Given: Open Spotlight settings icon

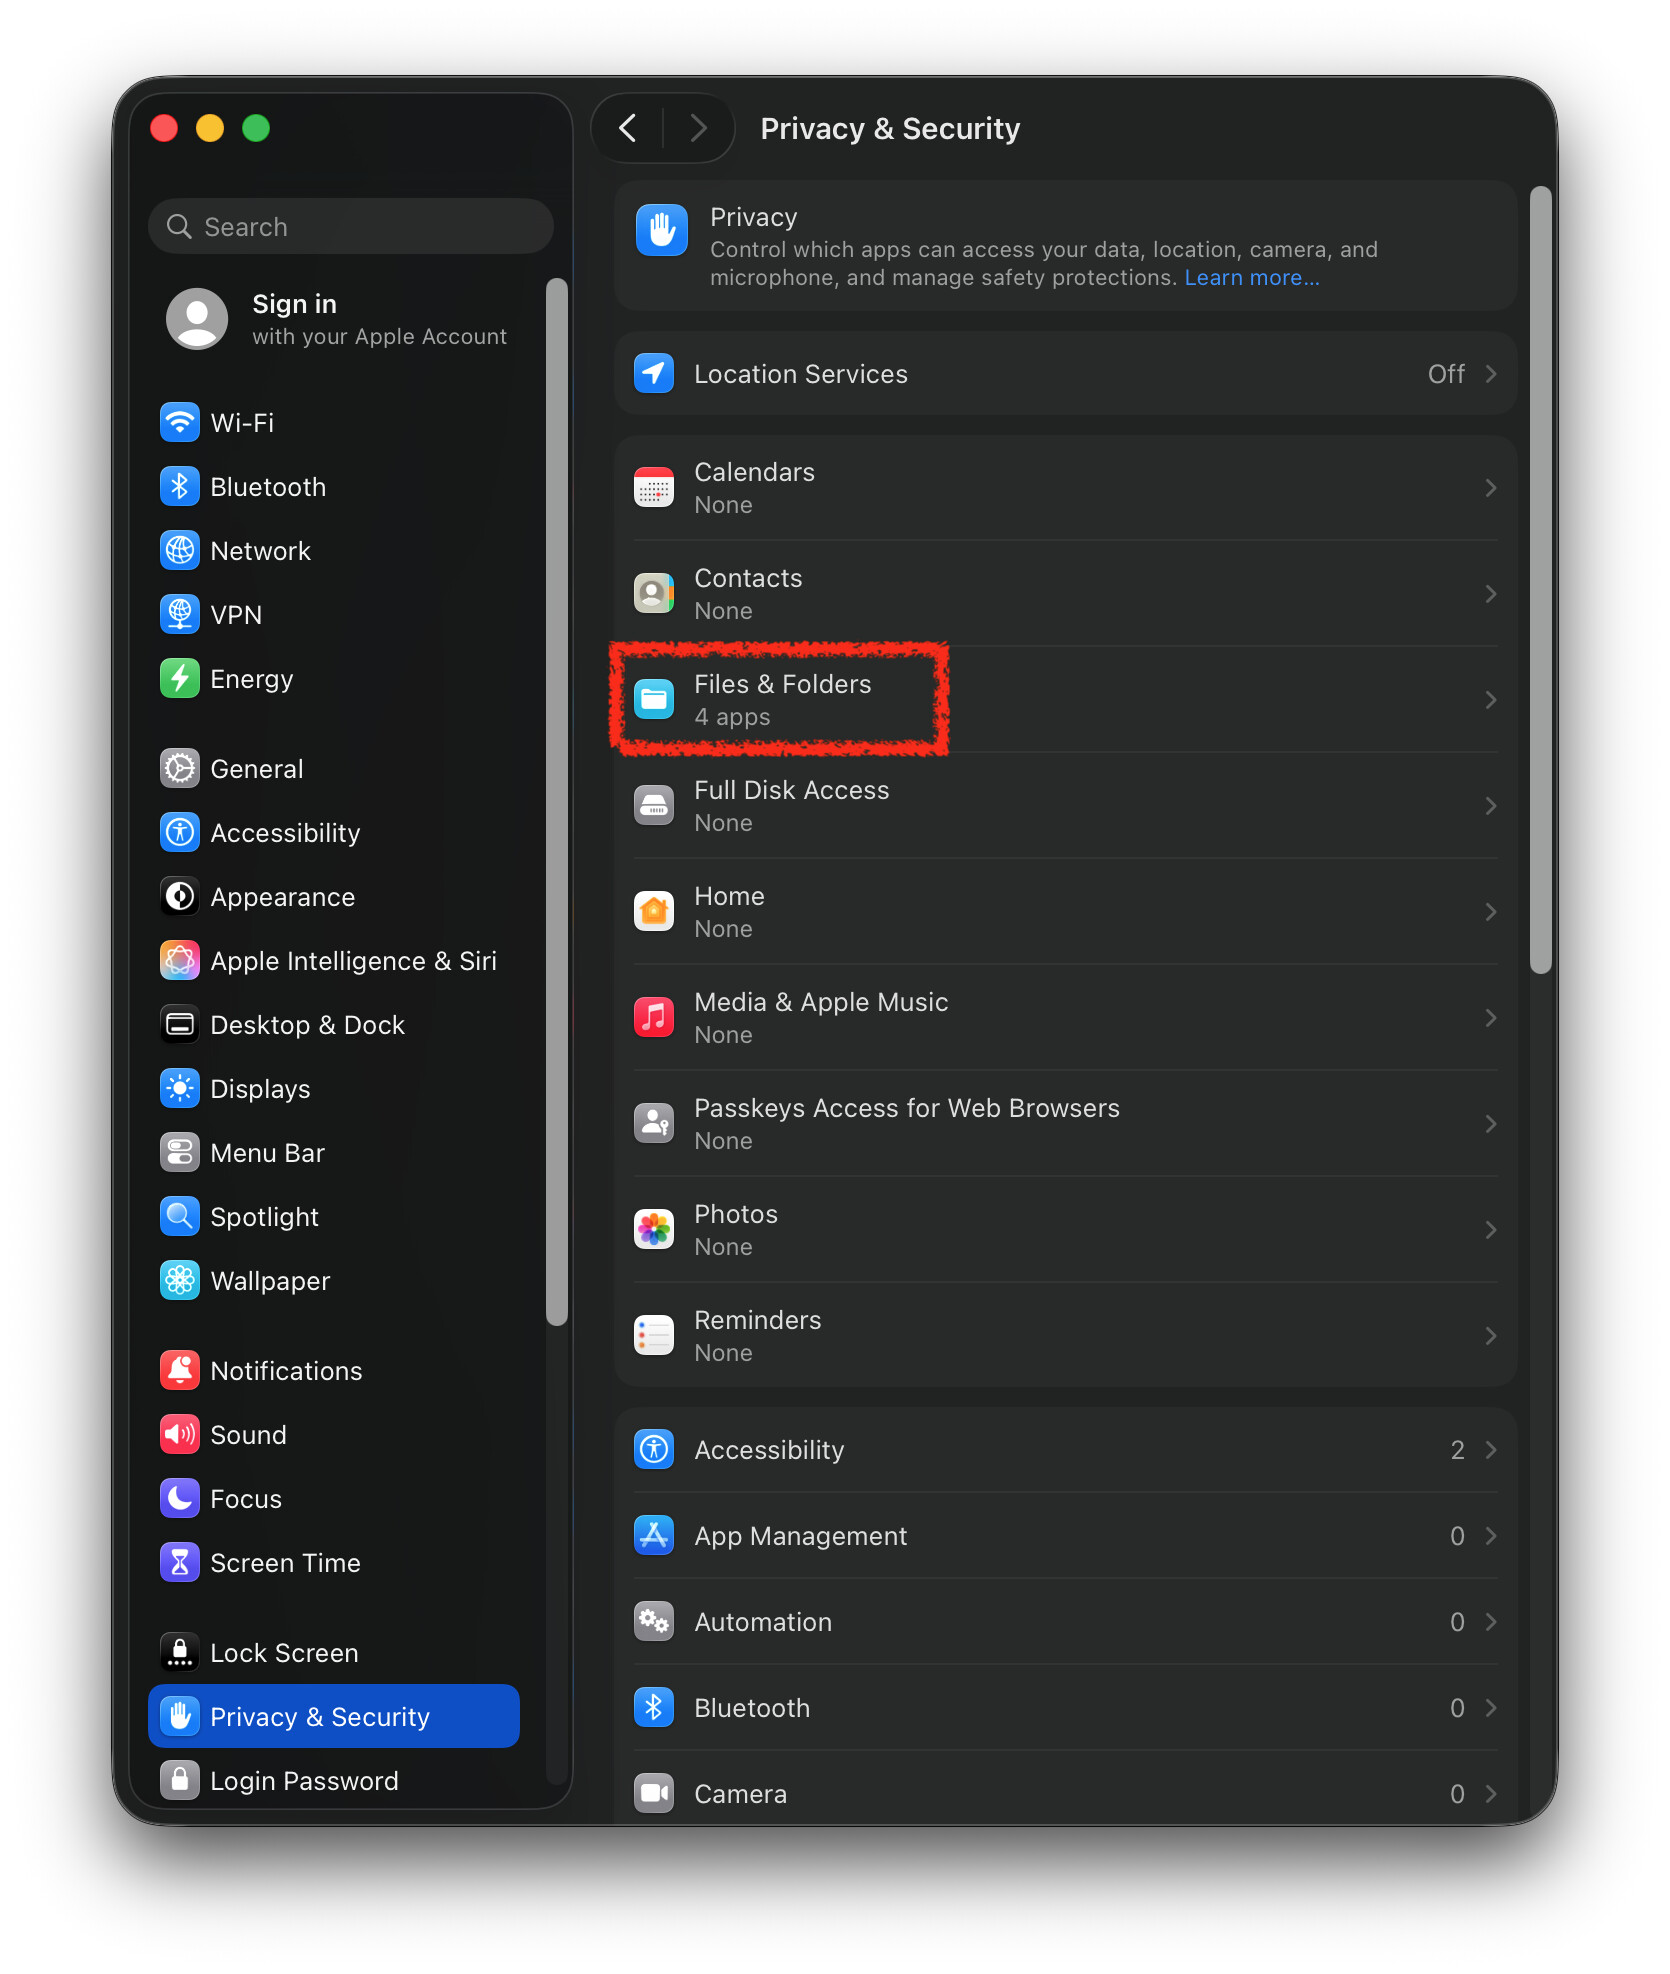Looking at the screenshot, I should 180,1216.
